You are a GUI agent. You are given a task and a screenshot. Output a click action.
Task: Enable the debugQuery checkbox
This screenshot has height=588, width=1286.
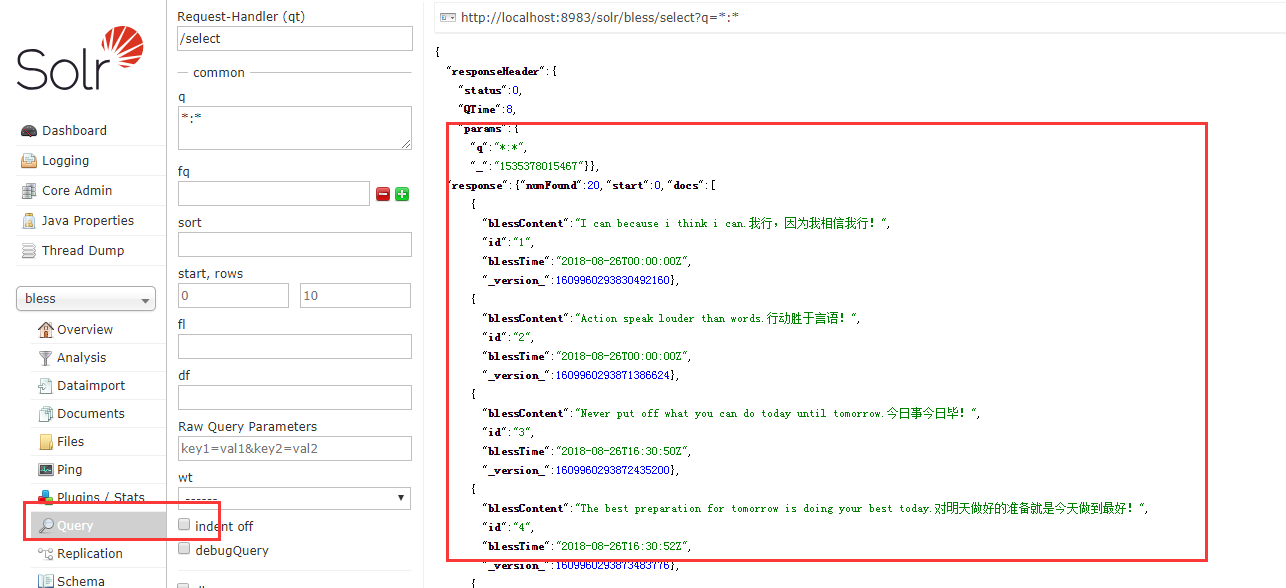point(184,549)
